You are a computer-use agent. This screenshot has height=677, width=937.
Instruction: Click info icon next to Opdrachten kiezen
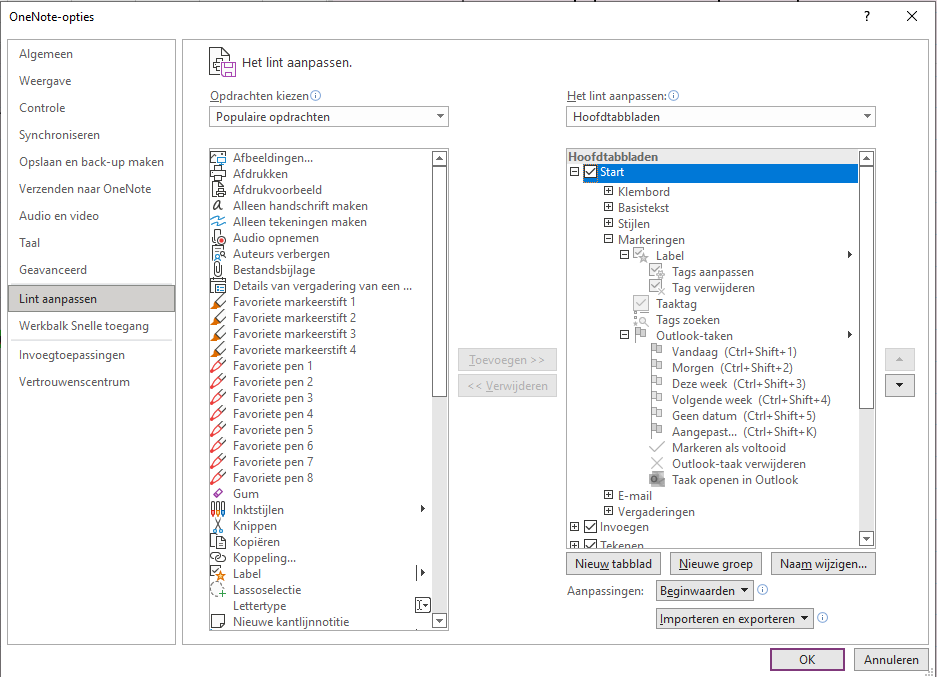tap(316, 96)
